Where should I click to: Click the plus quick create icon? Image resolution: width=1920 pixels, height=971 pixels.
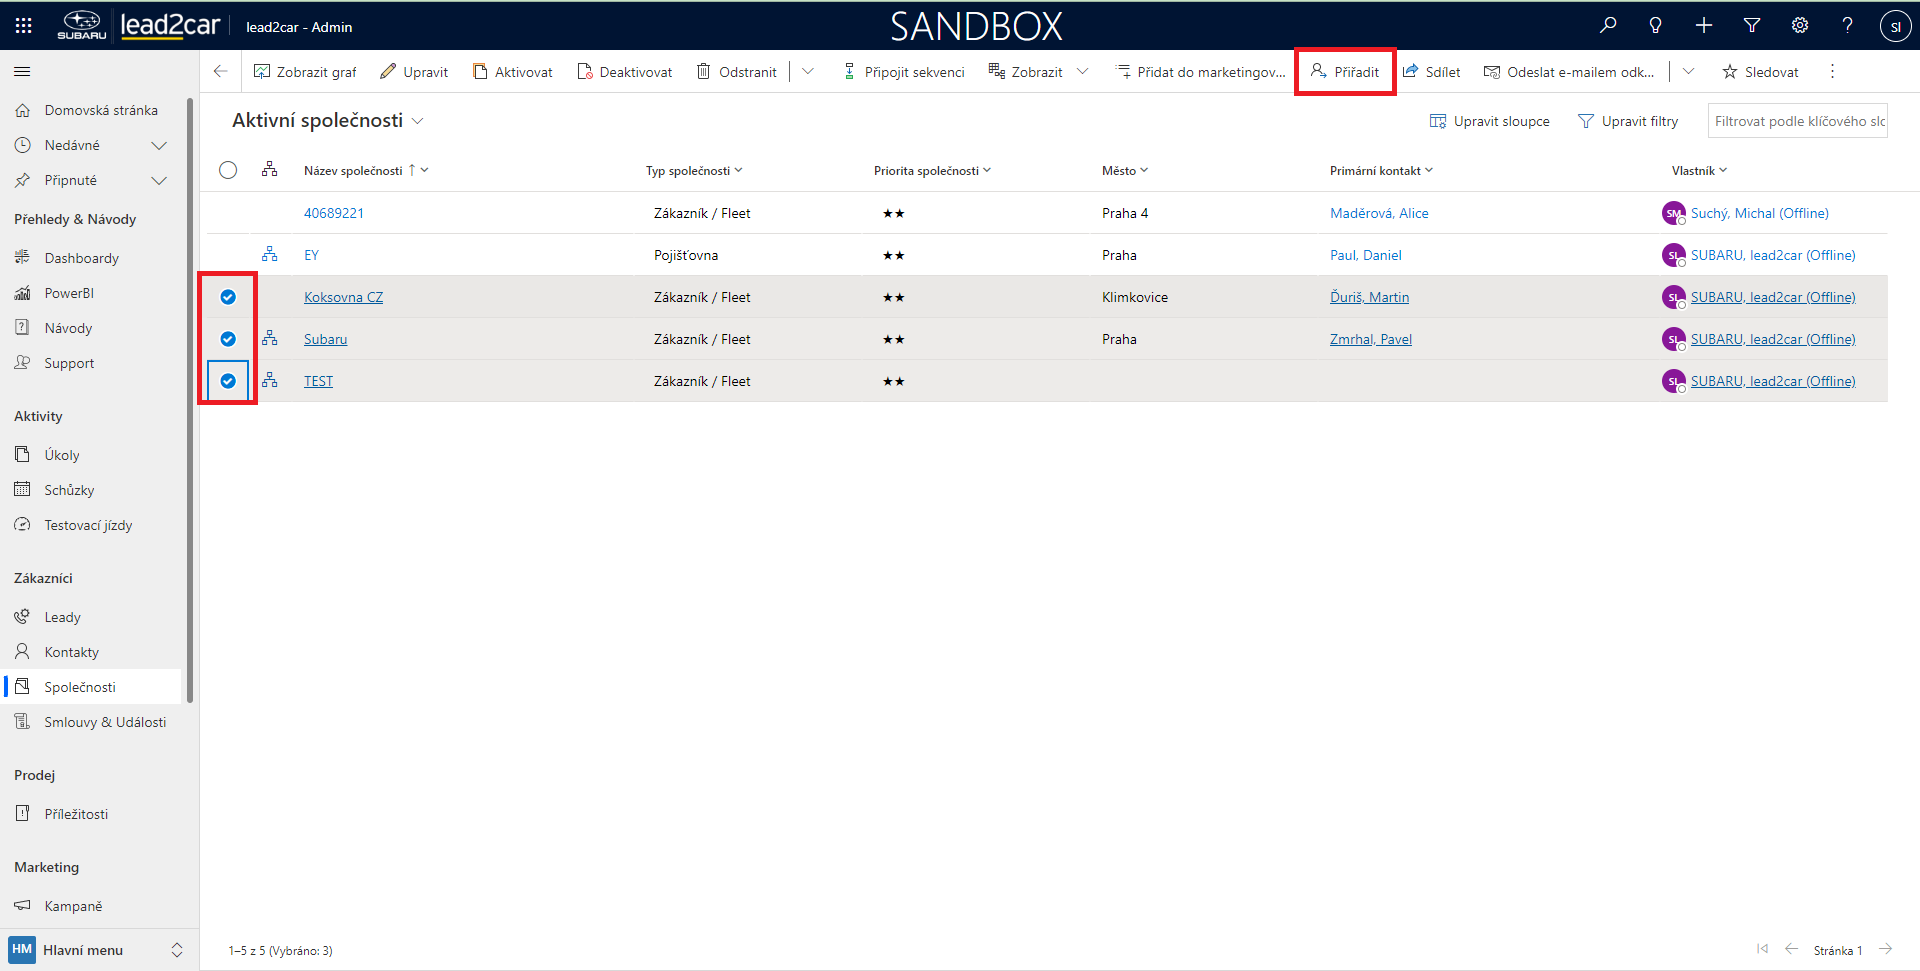(x=1704, y=26)
